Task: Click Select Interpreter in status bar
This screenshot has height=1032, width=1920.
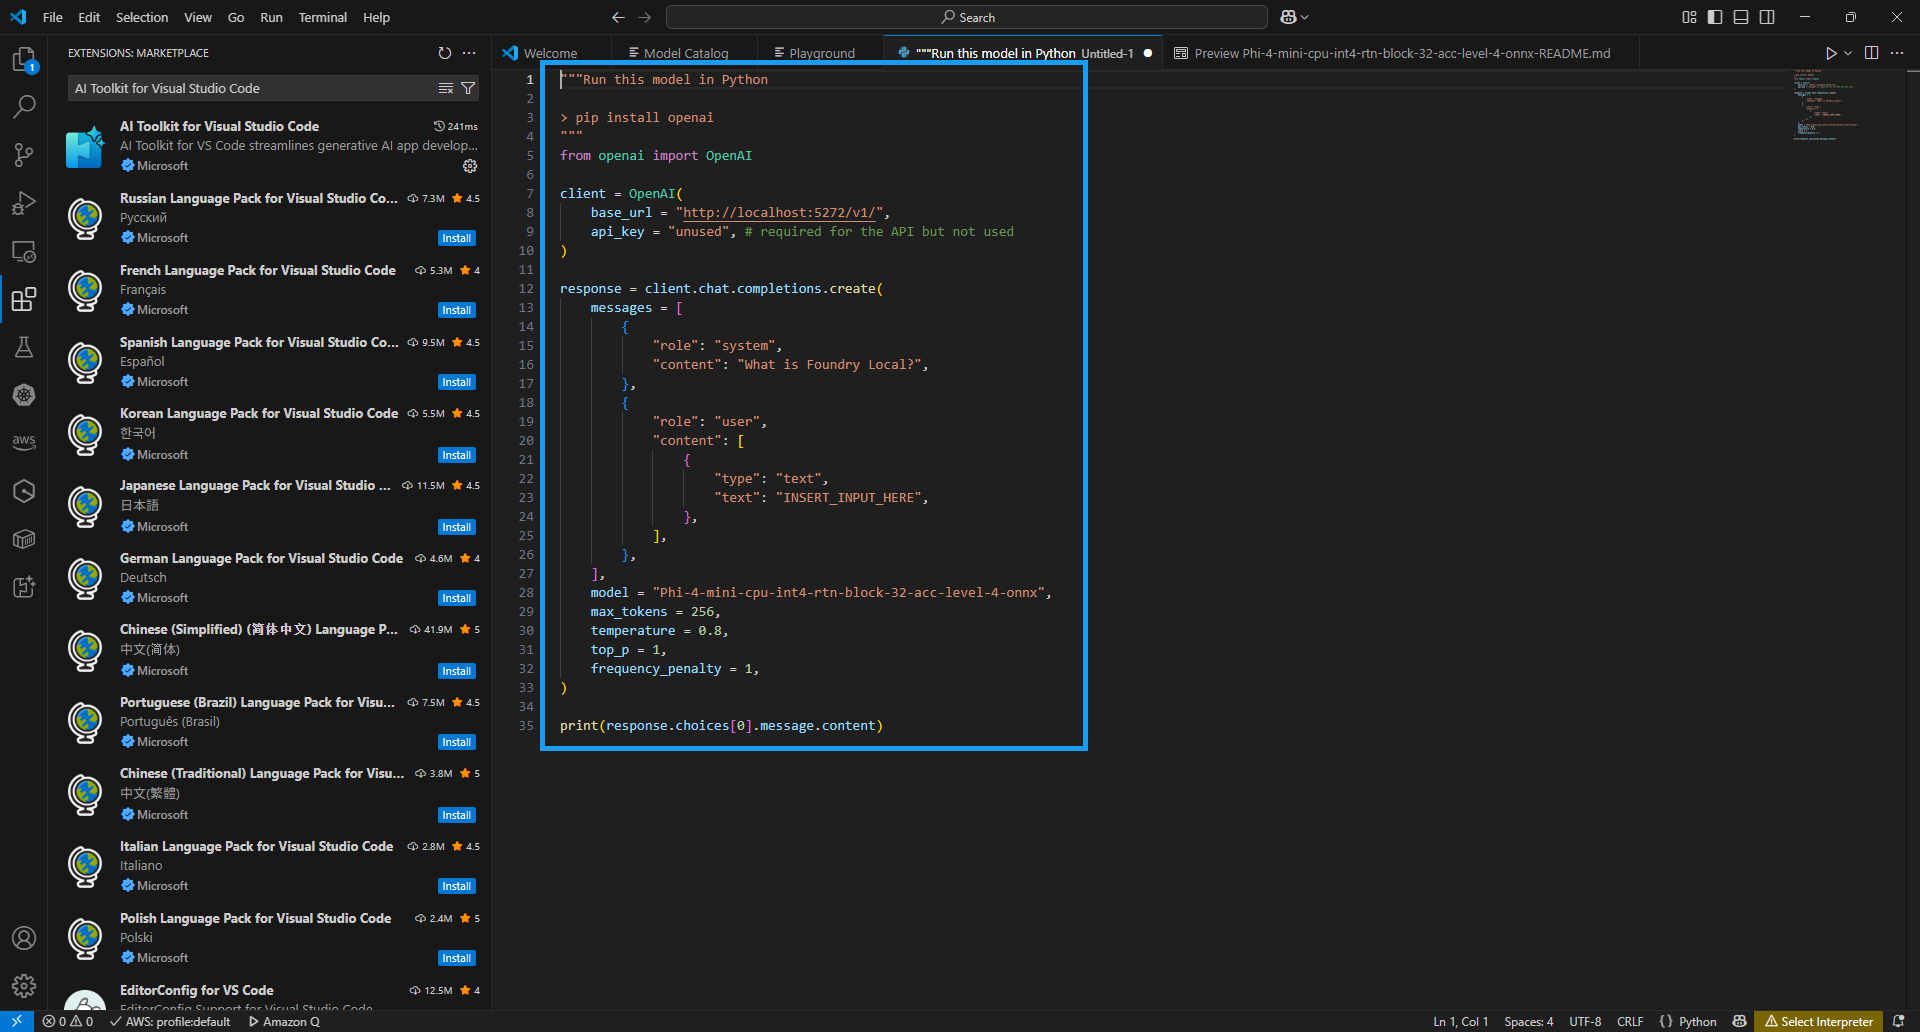Action: click(1818, 1021)
